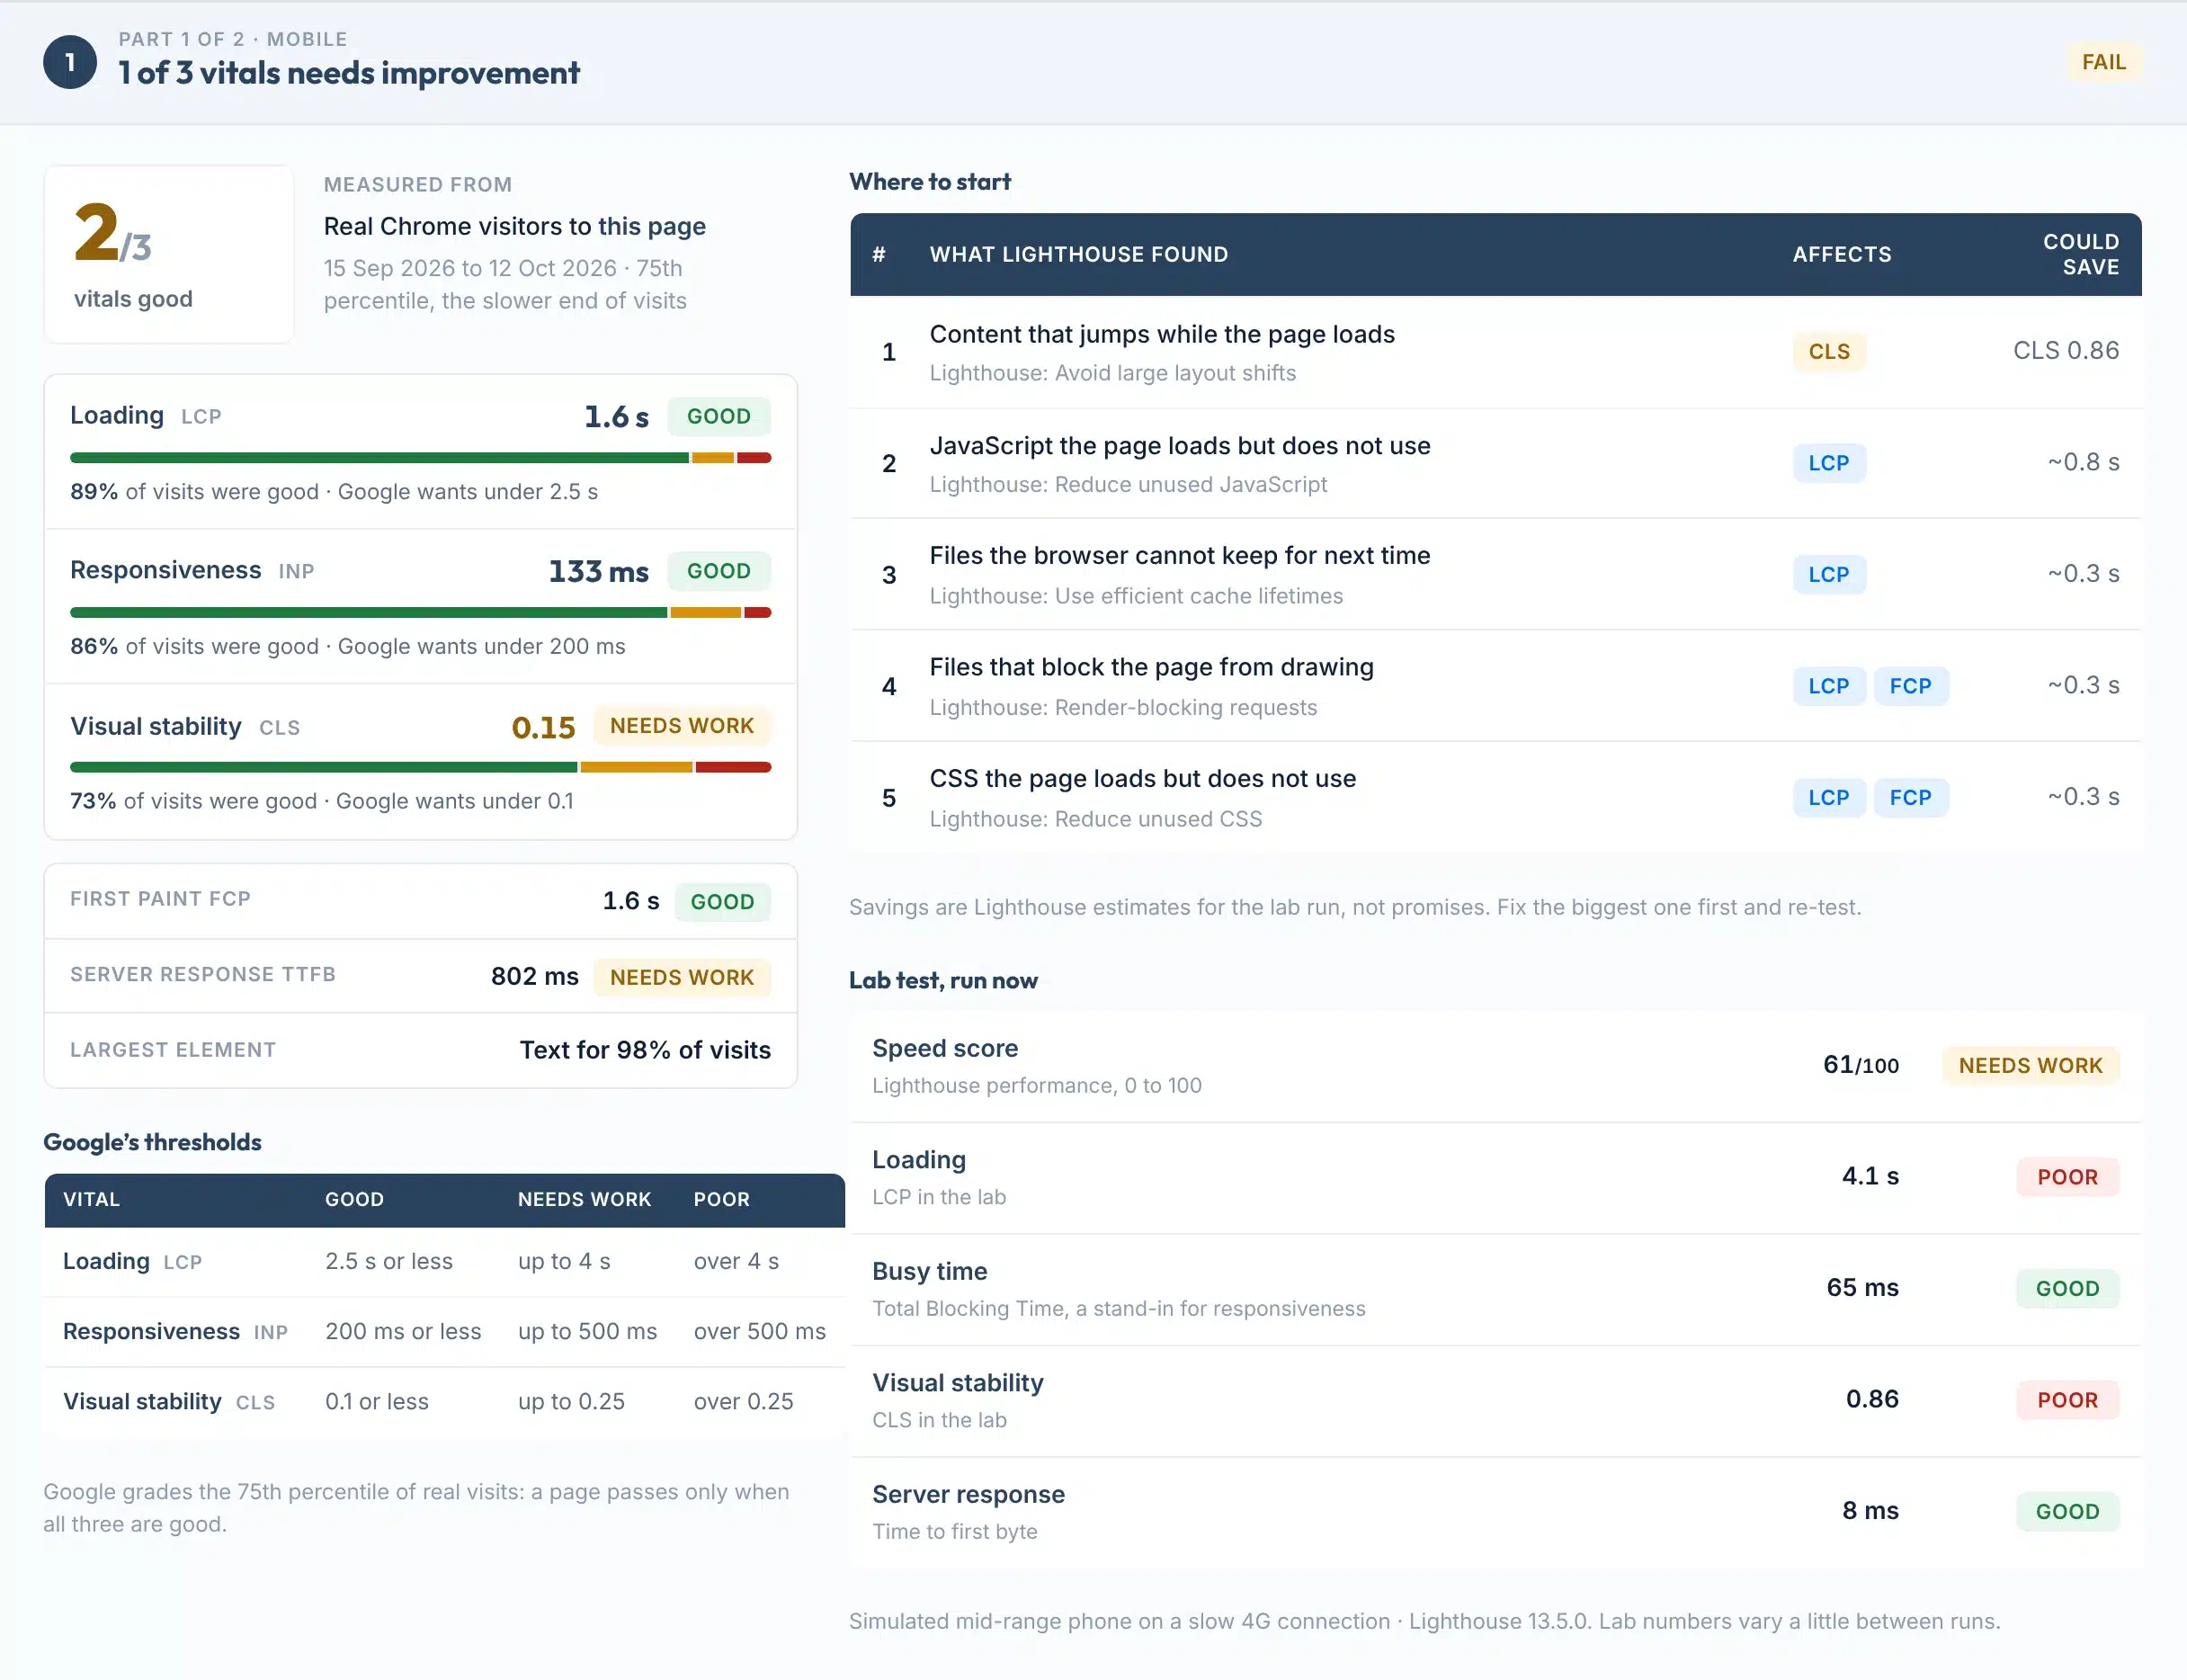Viewport: 2187px width, 1680px height.
Task: Select 'Real Chrome visitors to this page' text
Action: tap(514, 226)
